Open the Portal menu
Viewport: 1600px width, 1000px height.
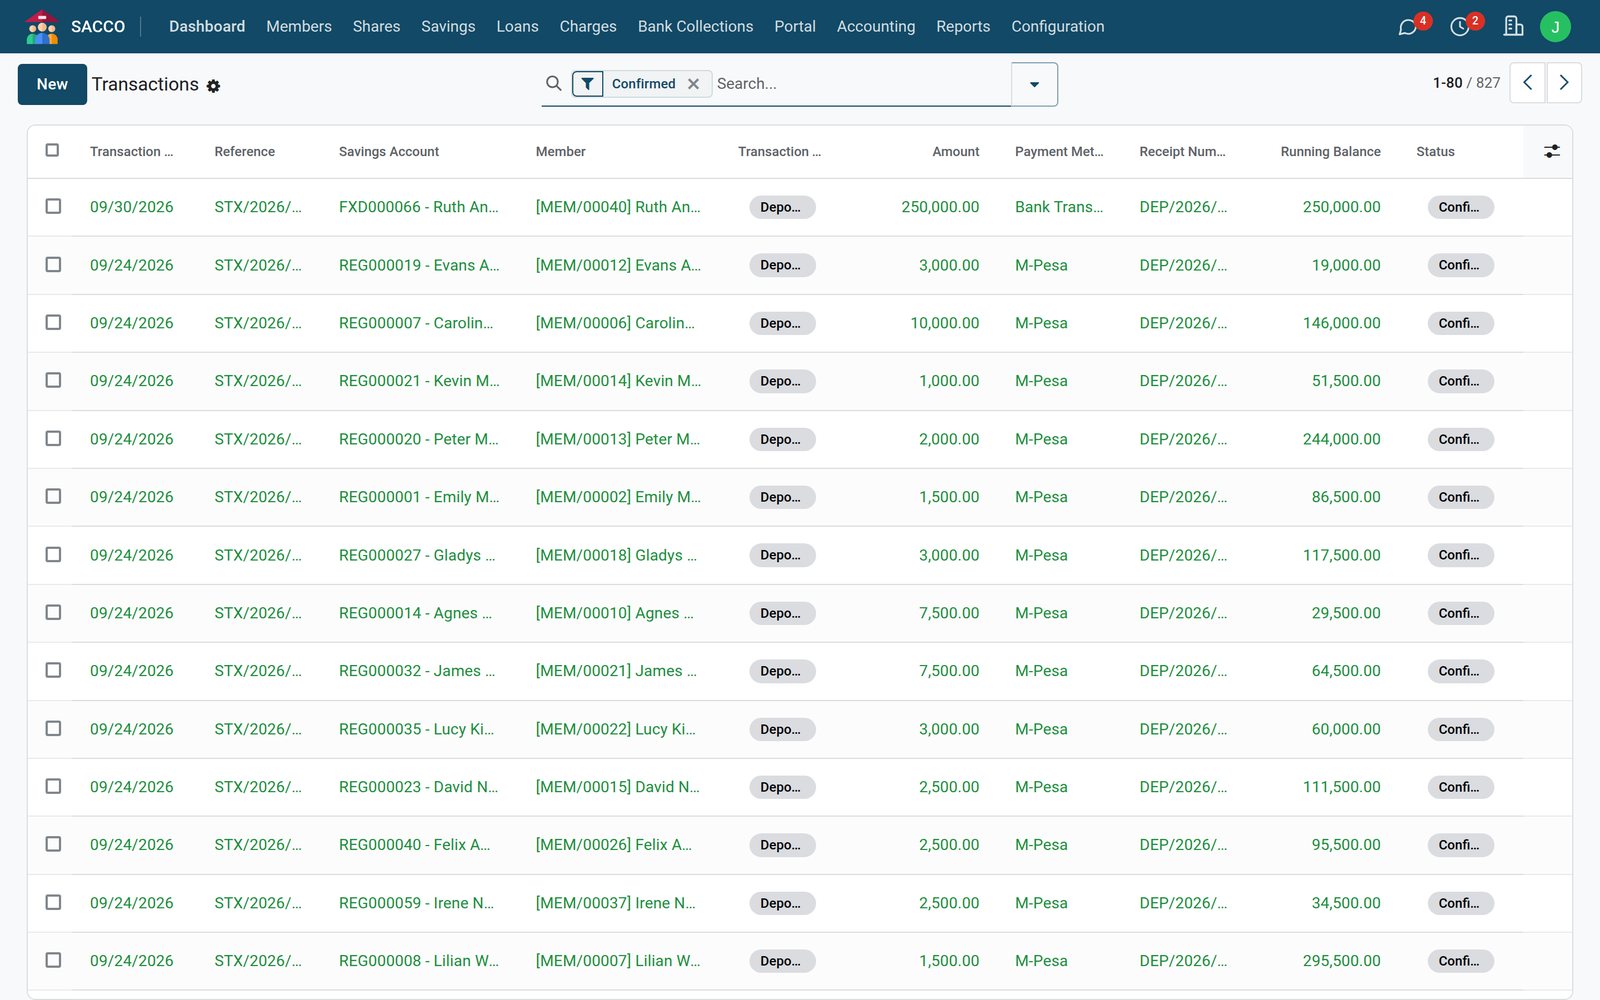(x=795, y=27)
